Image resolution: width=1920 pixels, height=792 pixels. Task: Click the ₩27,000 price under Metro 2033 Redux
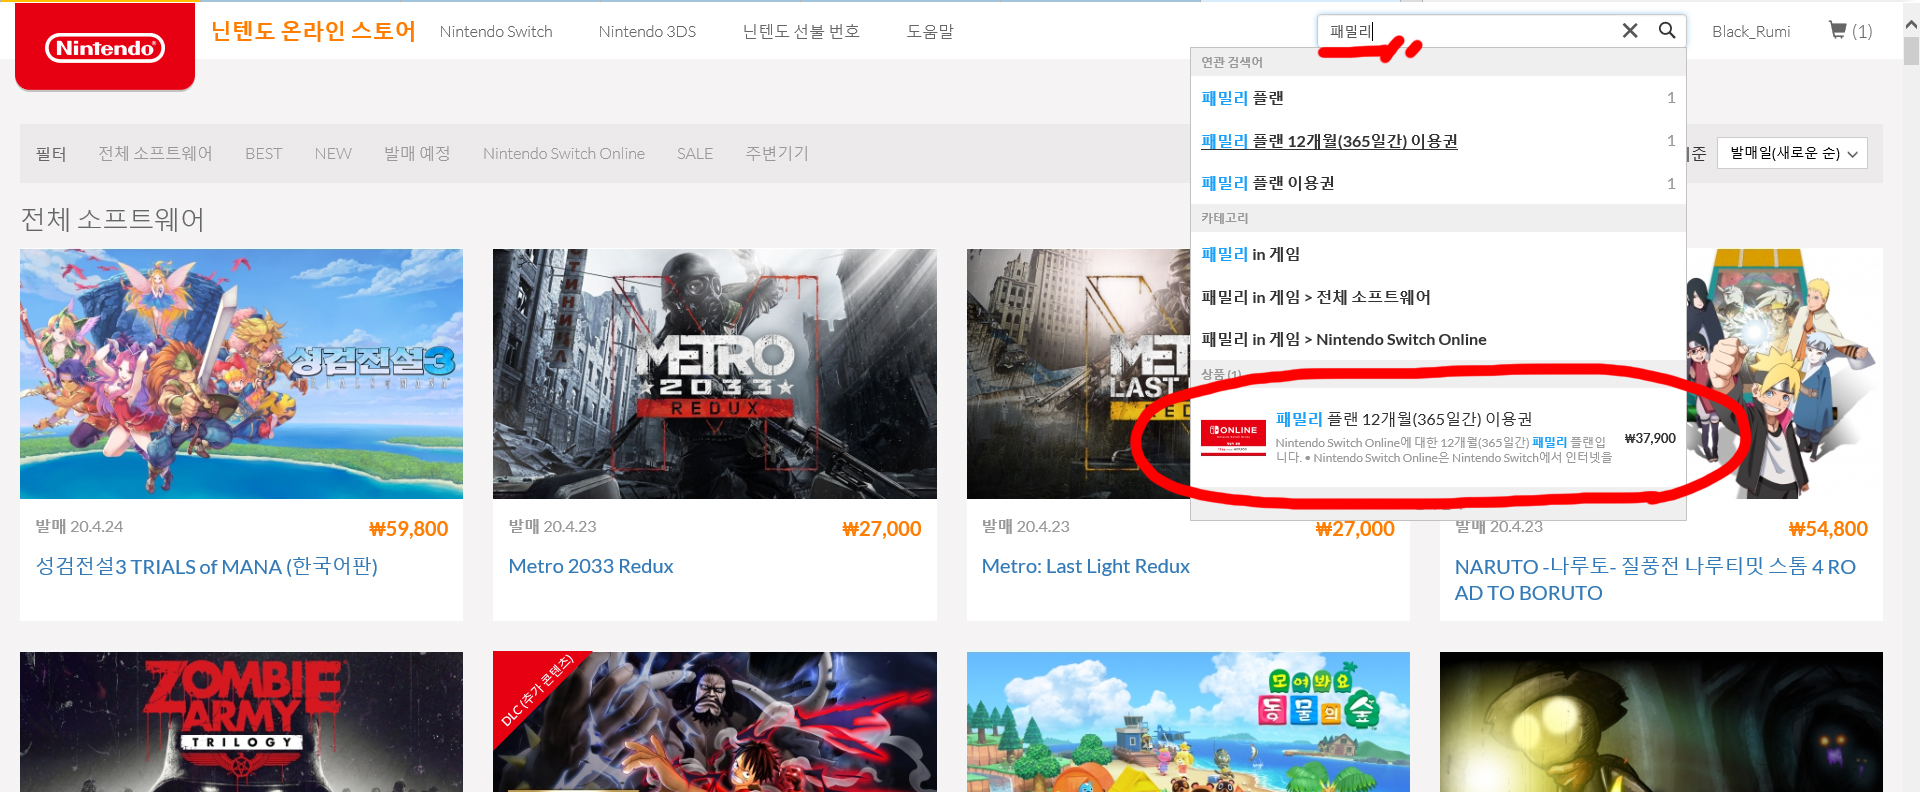point(881,529)
